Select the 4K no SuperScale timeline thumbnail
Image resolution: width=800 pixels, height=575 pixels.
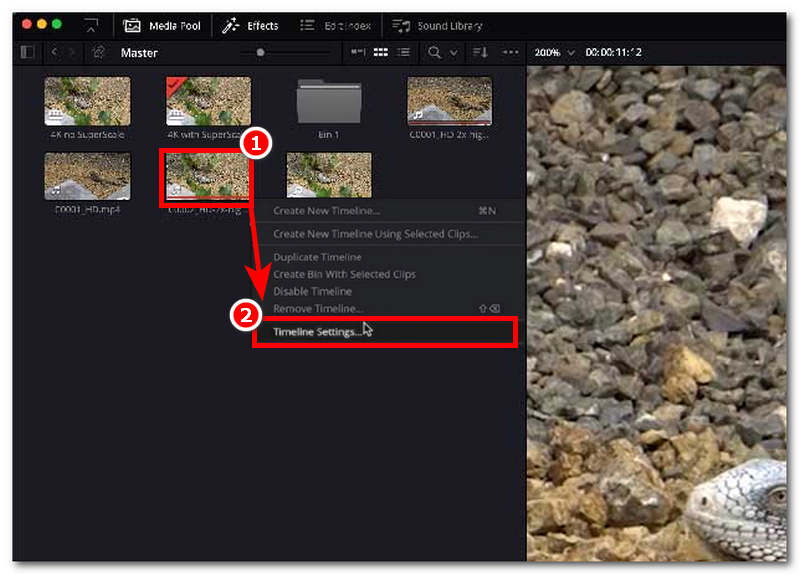tap(87, 101)
